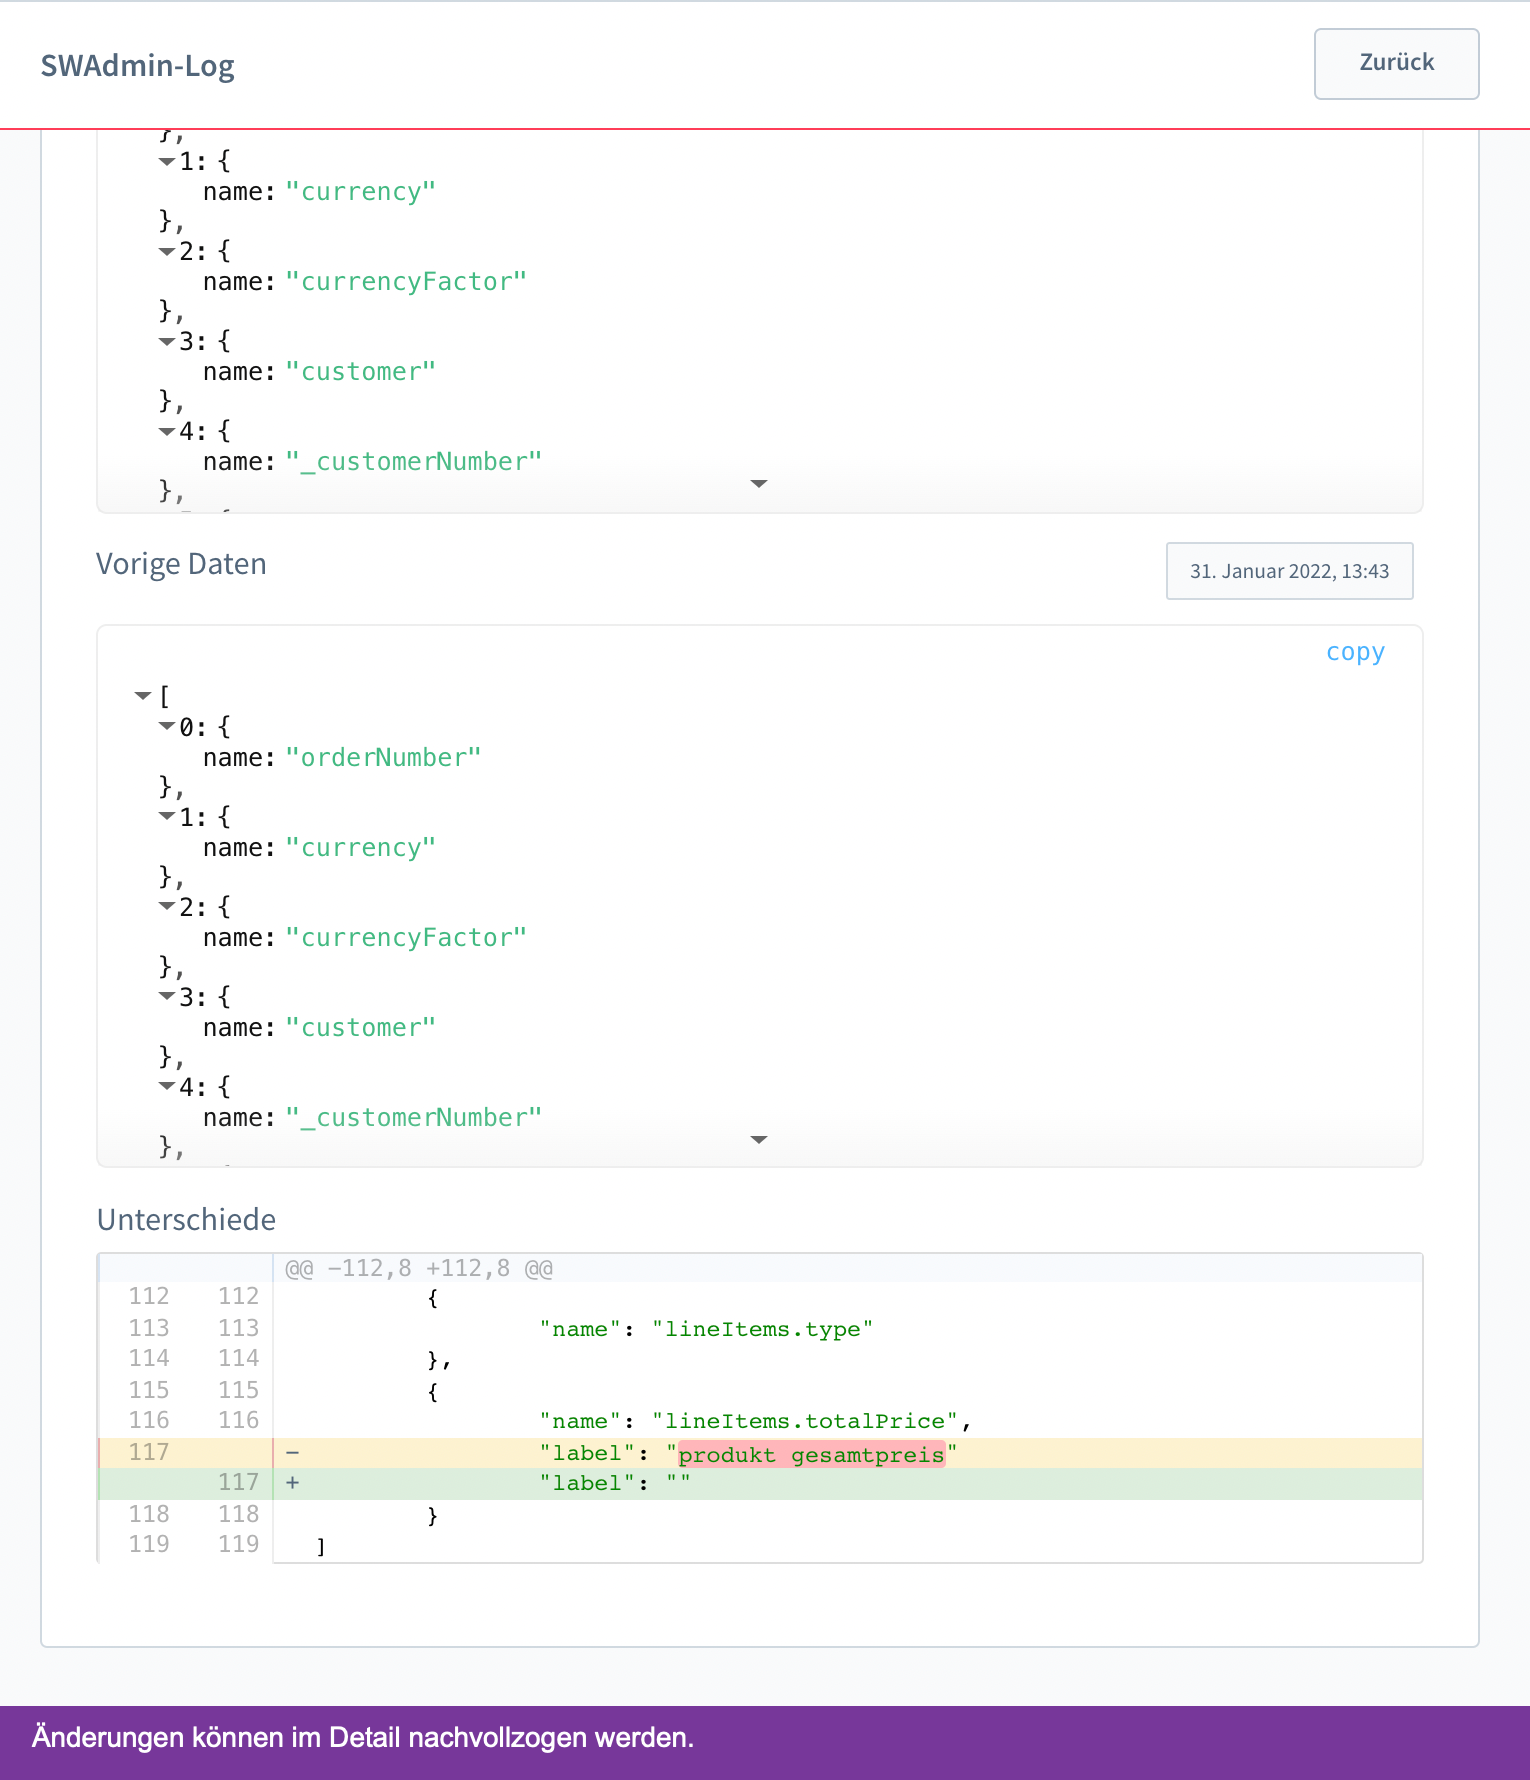Collapse item 2 in Vorige Daten
Image resolution: width=1530 pixels, height=1780 pixels.
[167, 906]
